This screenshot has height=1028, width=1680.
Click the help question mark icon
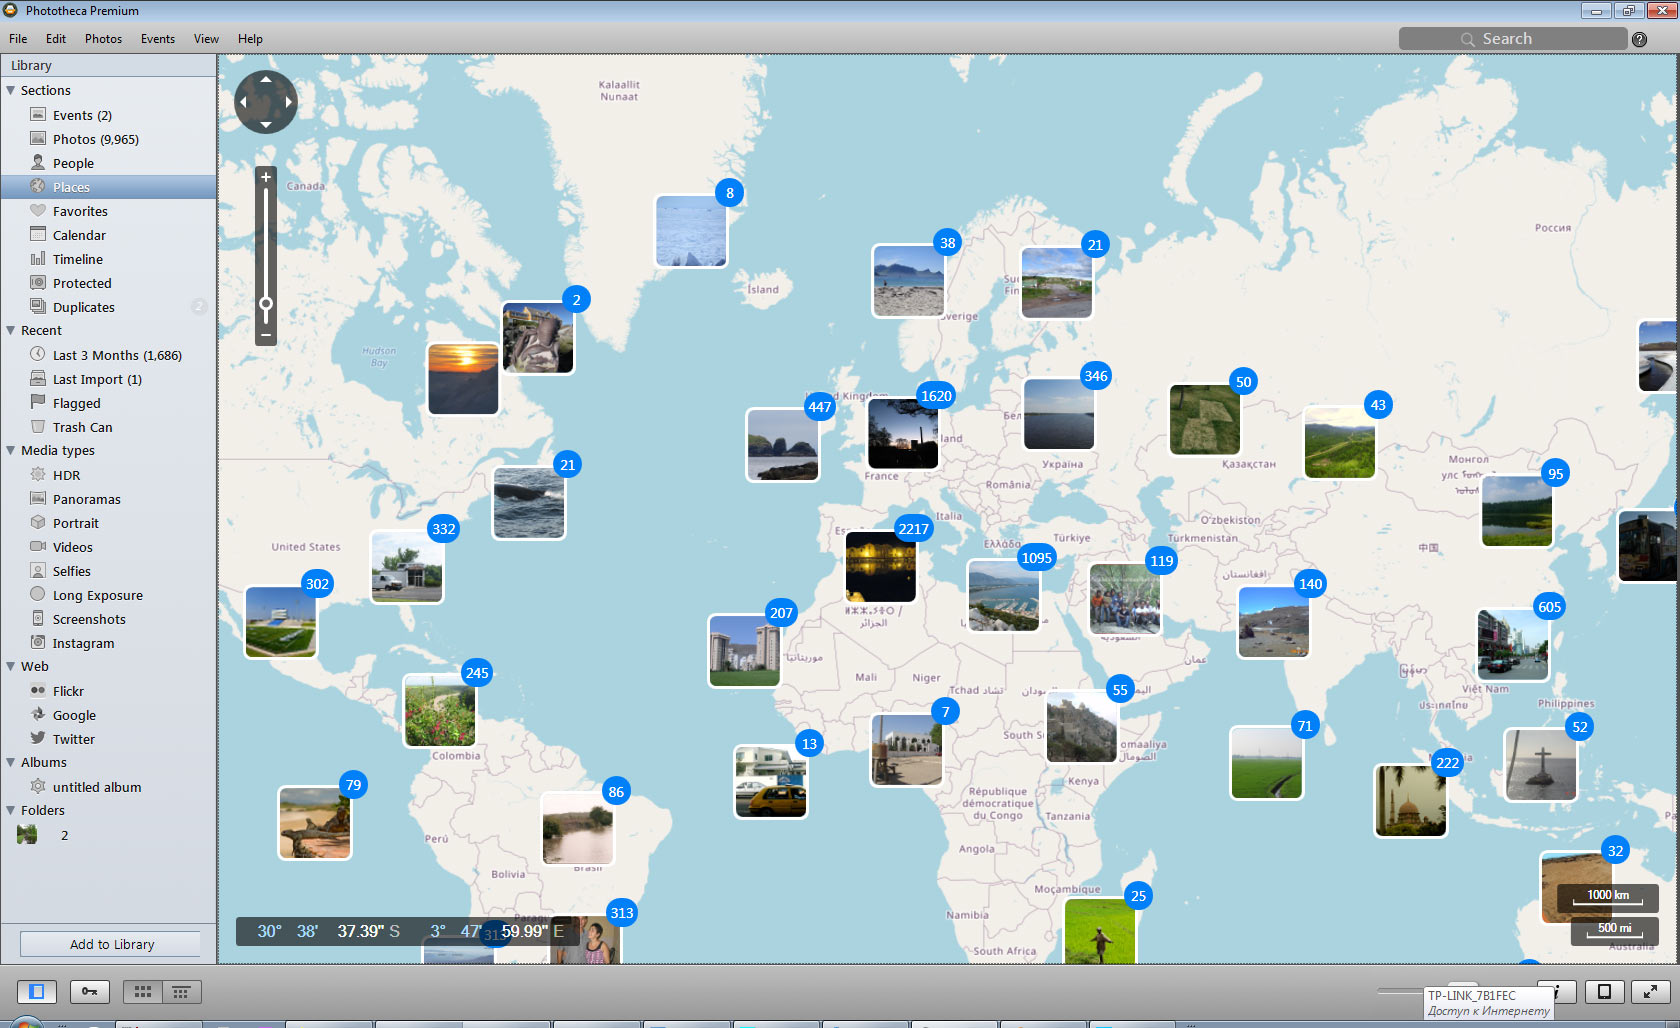pyautogui.click(x=1639, y=39)
